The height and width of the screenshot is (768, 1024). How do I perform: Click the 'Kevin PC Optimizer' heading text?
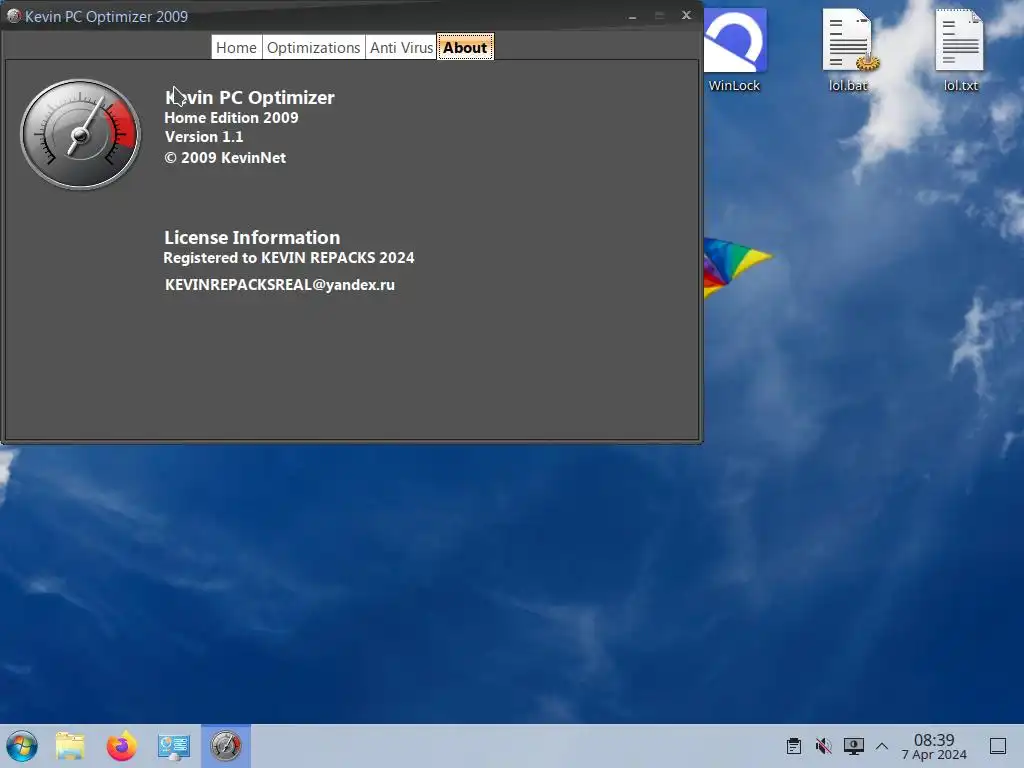point(249,97)
